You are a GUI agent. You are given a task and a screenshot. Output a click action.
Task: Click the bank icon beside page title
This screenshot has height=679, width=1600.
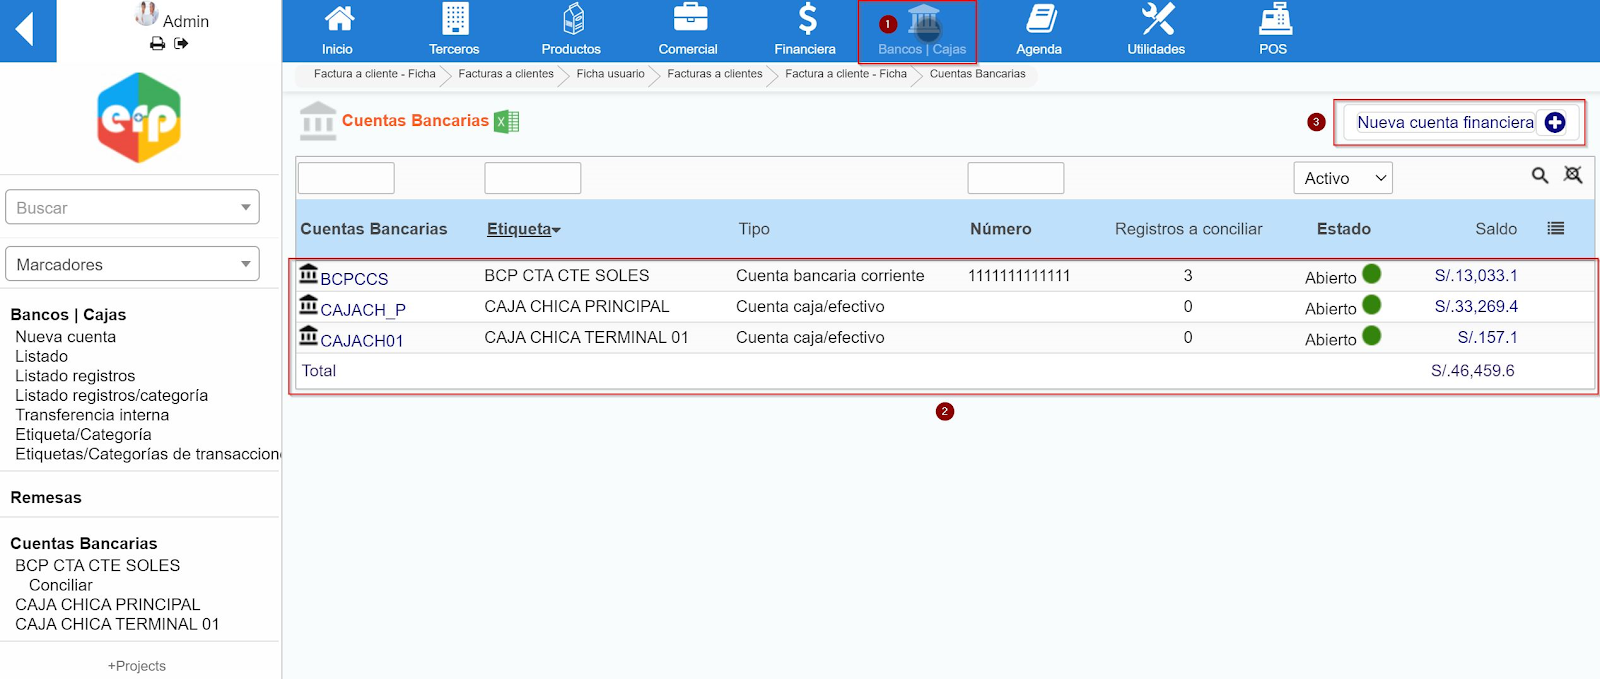click(x=318, y=121)
